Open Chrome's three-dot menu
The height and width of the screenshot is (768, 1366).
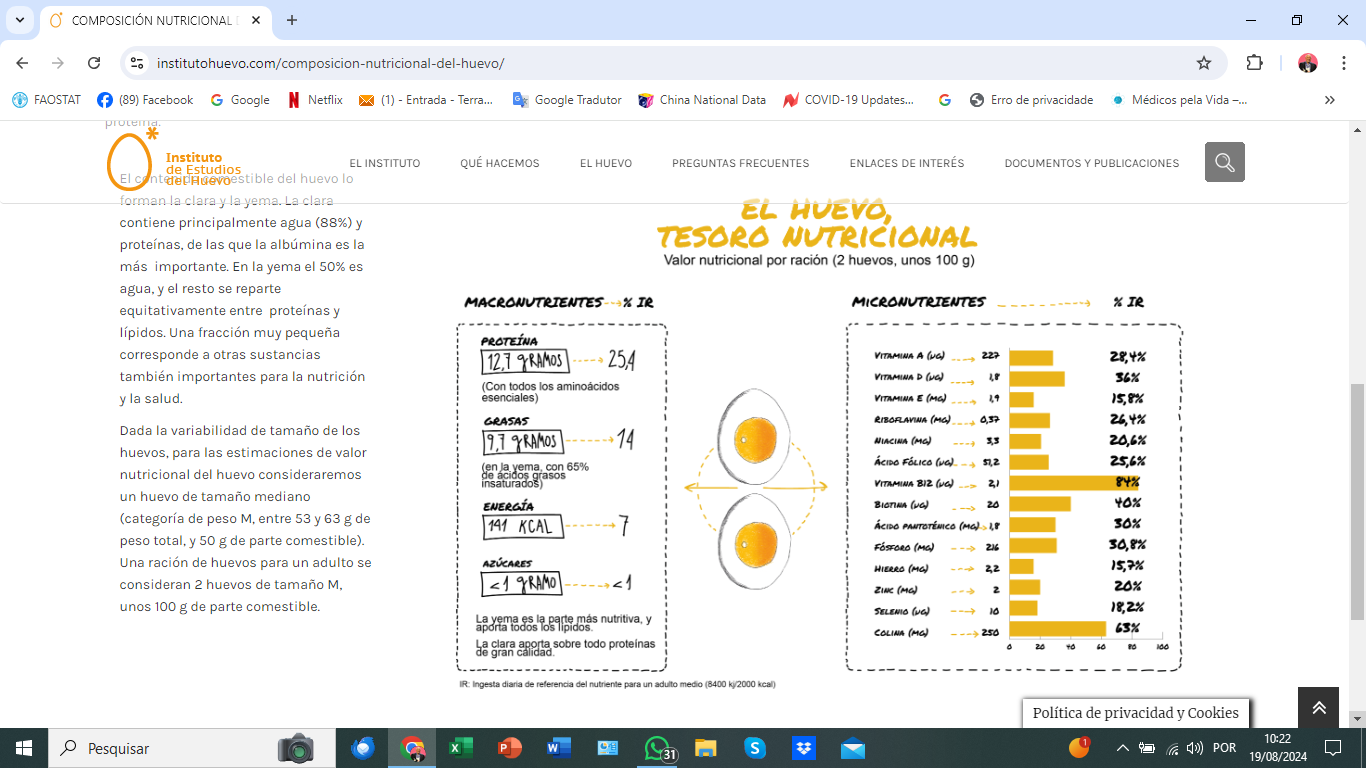point(1344,63)
